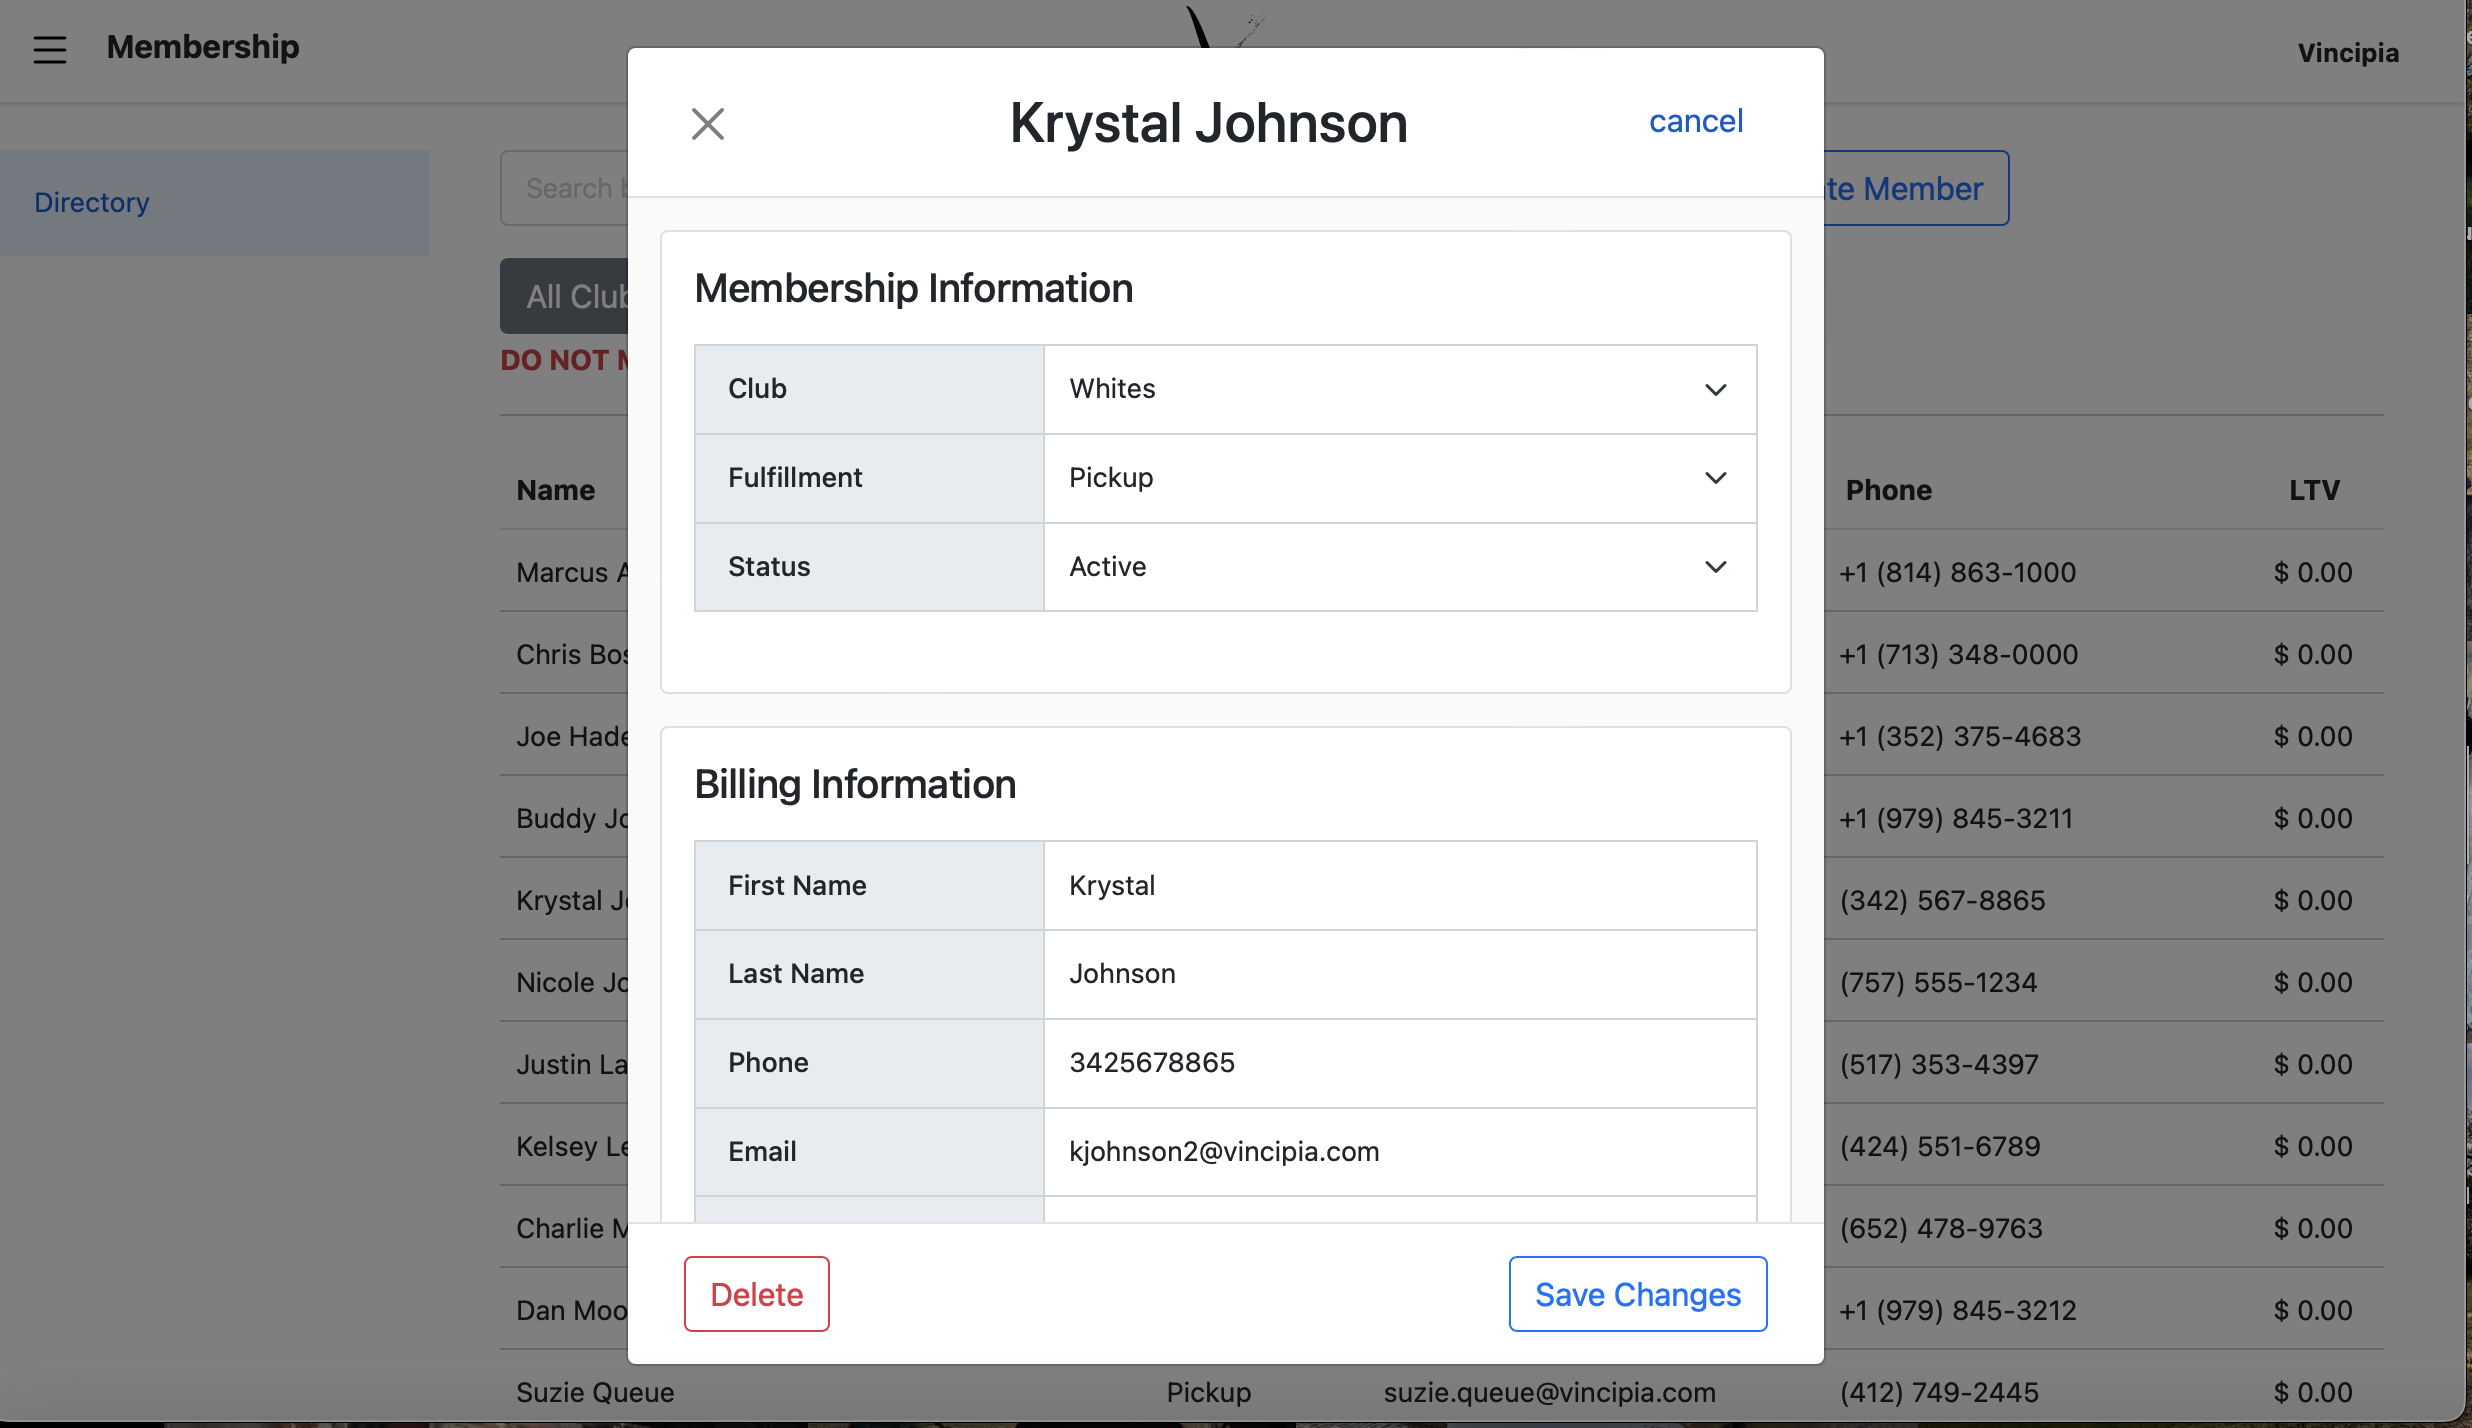Click the Nicole row name in the table

pos(572,982)
